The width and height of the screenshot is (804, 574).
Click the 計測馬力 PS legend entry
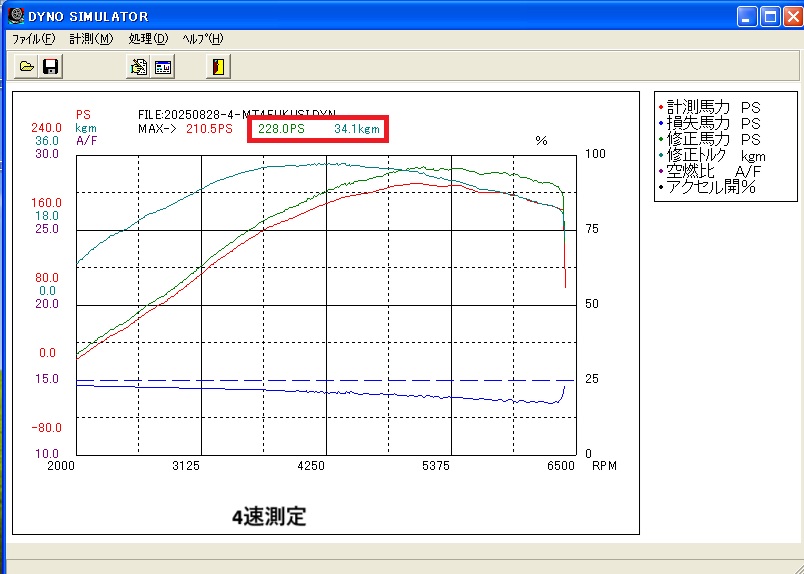pos(707,107)
